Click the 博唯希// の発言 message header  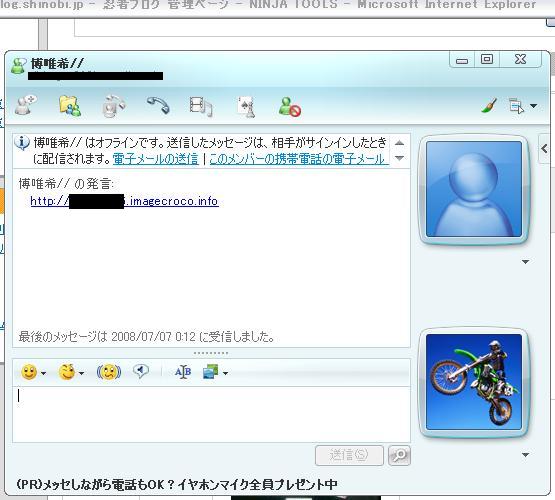(x=66, y=184)
